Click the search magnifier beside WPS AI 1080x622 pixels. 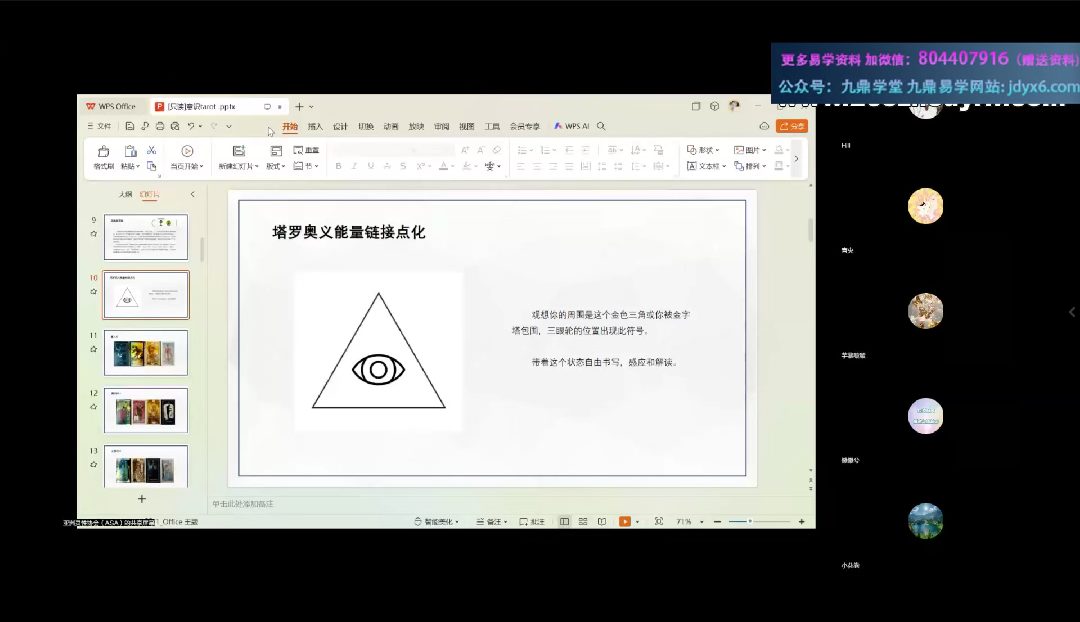tap(601, 126)
